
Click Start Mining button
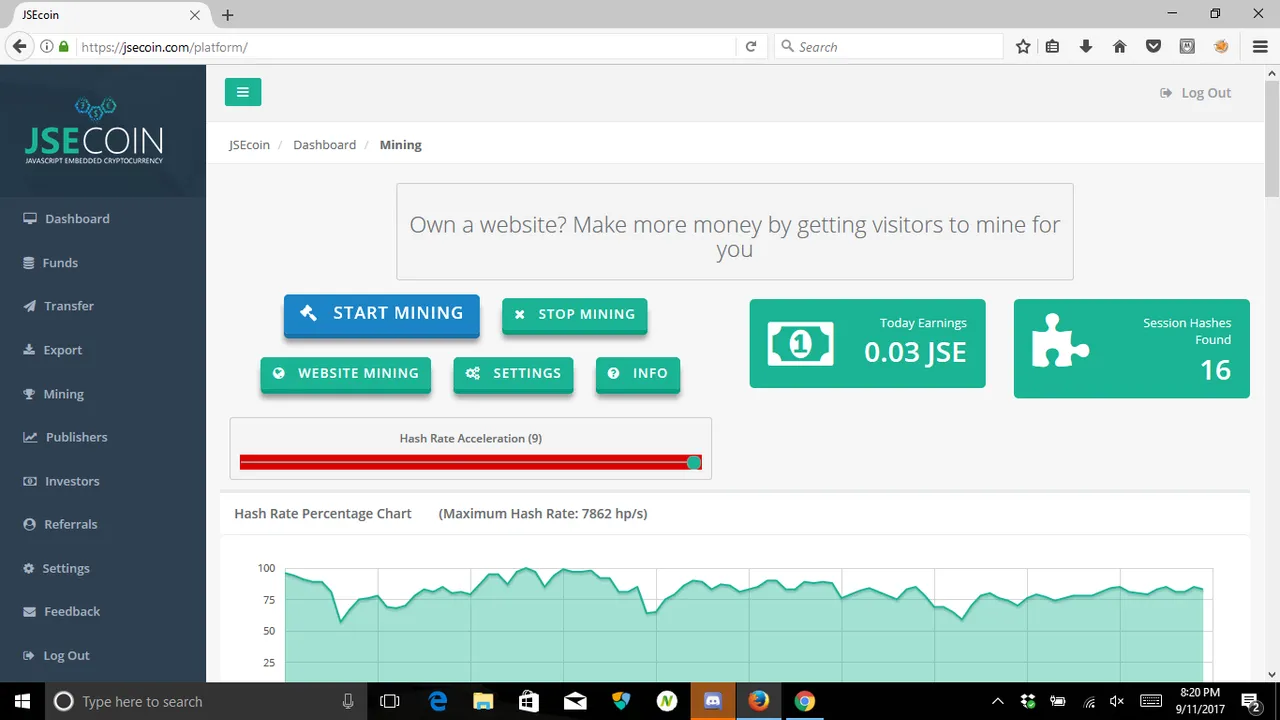(381, 313)
